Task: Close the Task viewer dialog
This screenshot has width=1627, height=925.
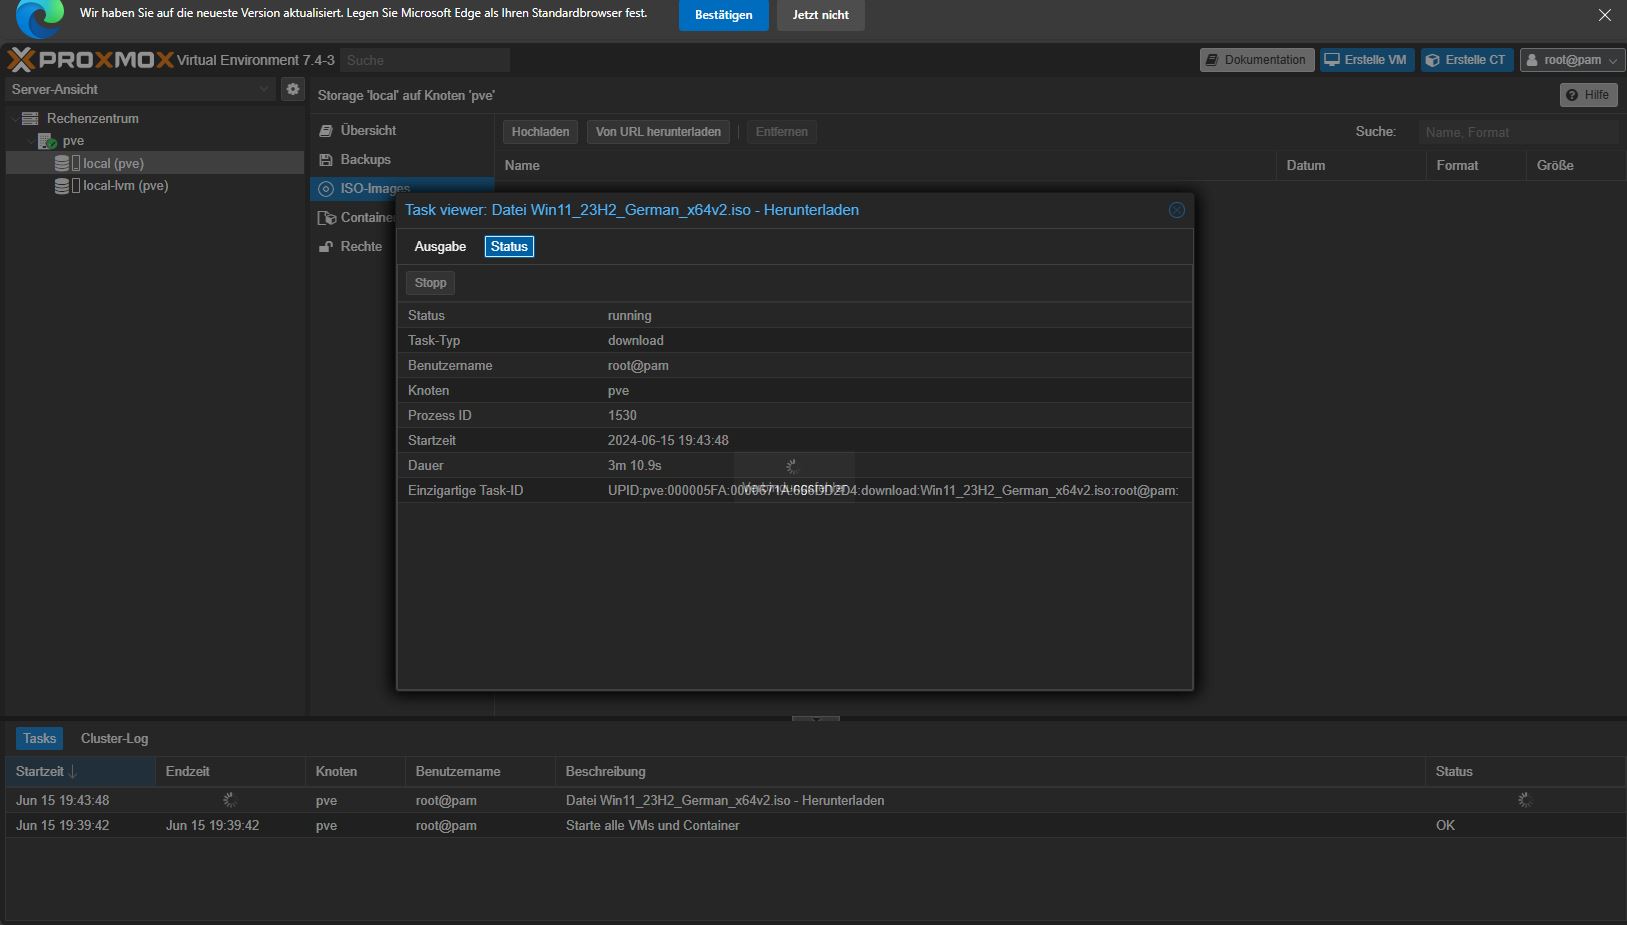Action: pos(1177,210)
